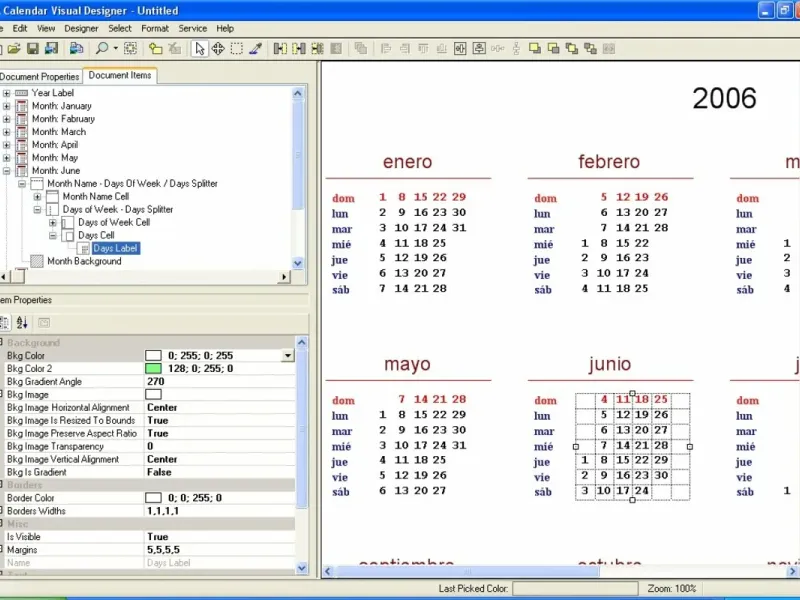Open the Select menu

[120, 29]
